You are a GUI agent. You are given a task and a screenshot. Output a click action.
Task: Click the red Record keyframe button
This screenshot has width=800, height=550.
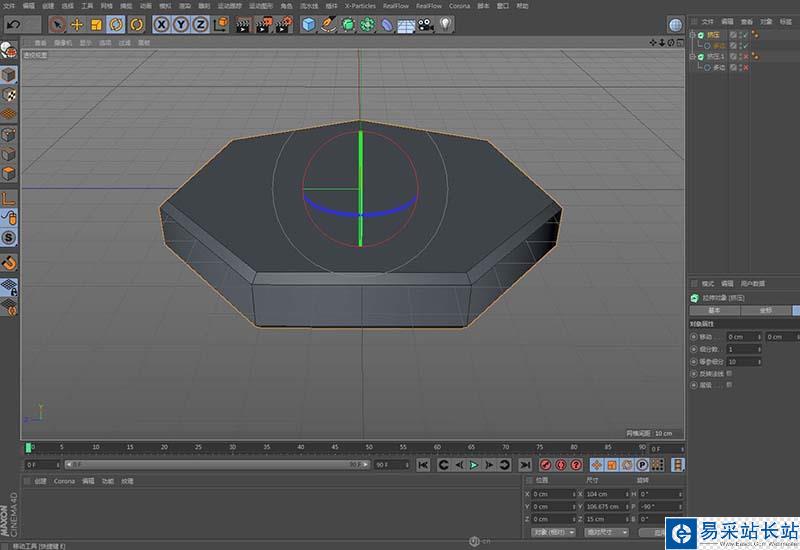pyautogui.click(x=545, y=465)
